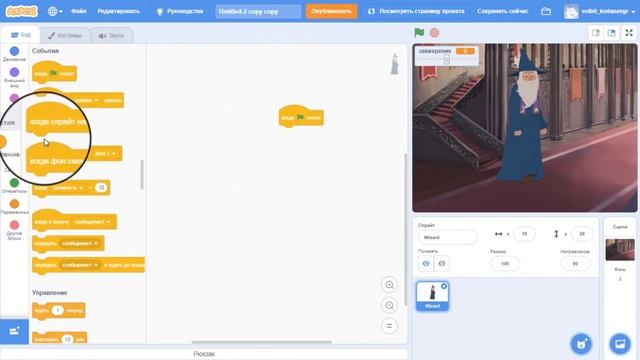The height and width of the screenshot is (360, 640).
Task: Click the Add Extension button
Action: [14, 331]
